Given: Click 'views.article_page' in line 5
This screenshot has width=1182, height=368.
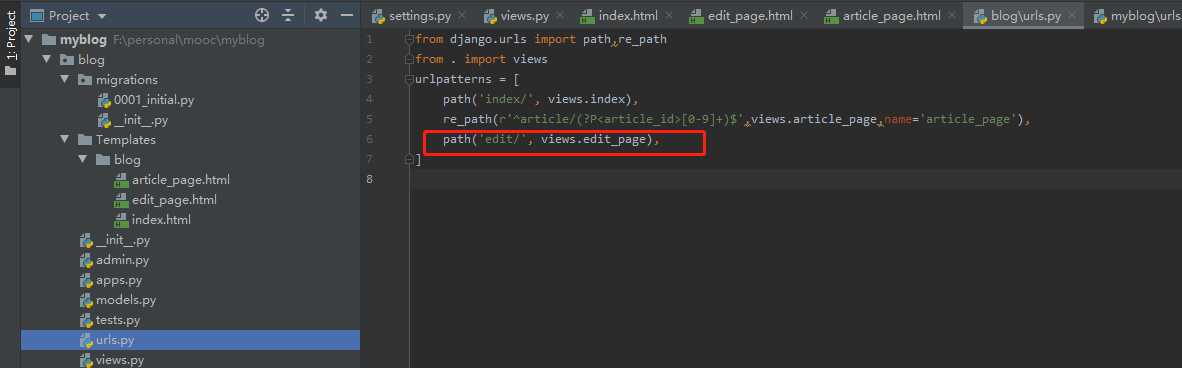Looking at the screenshot, I should point(814,119).
